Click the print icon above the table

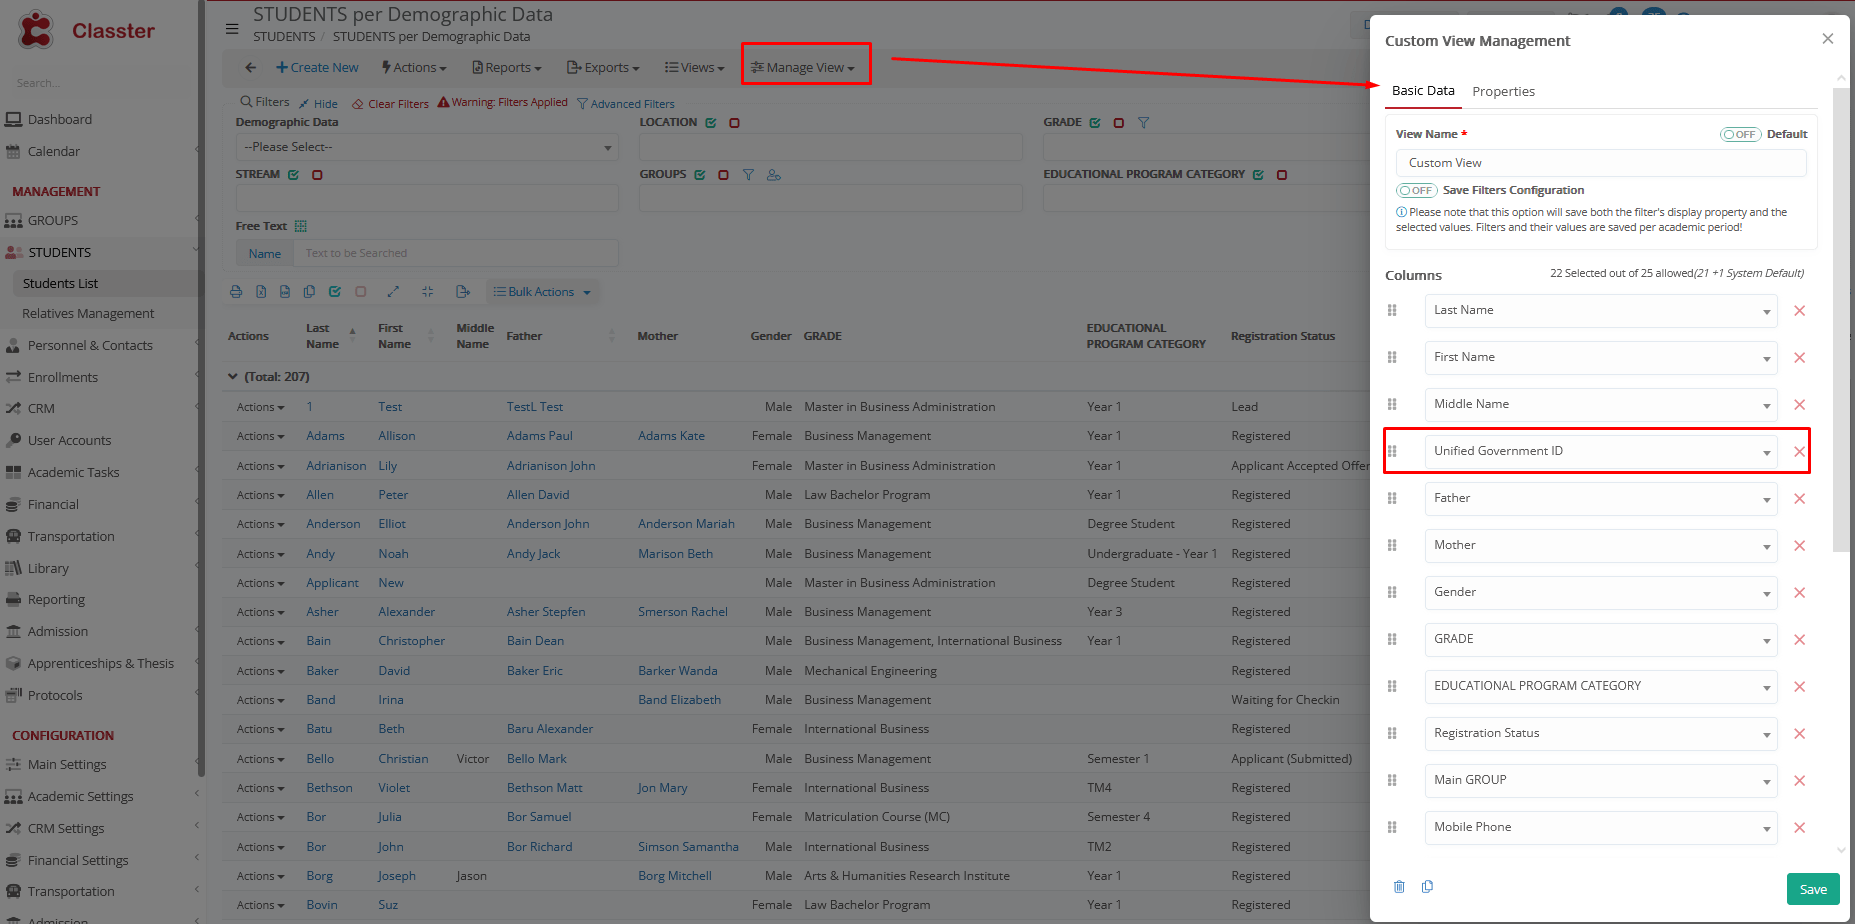236,292
